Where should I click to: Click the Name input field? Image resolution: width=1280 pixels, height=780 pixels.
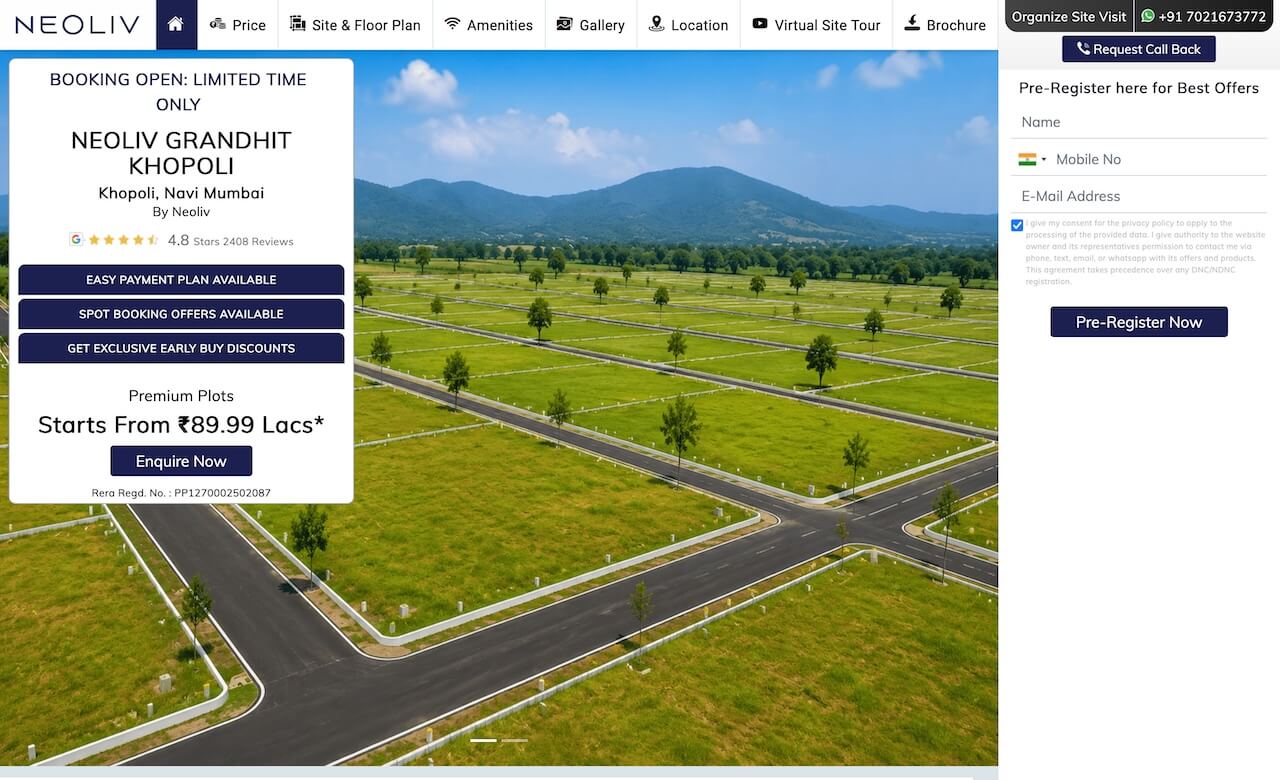click(x=1139, y=122)
